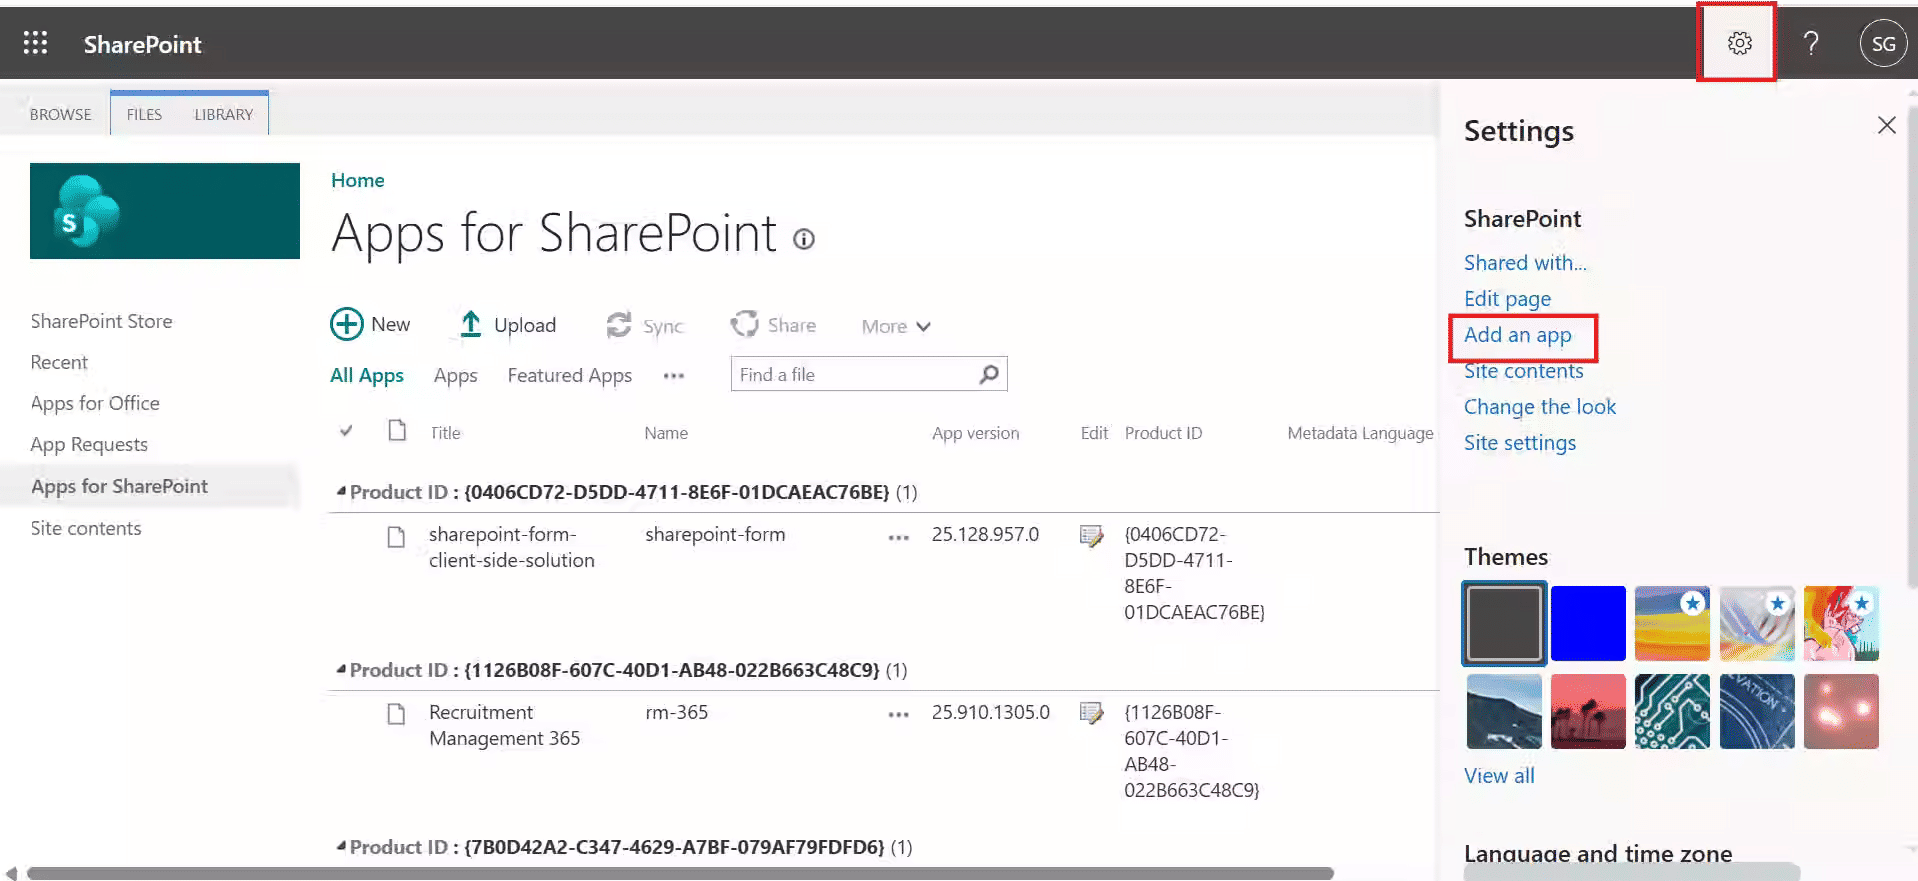Open the SG account profile avatar
Screen dimensions: 1918x881
[x=1882, y=44]
